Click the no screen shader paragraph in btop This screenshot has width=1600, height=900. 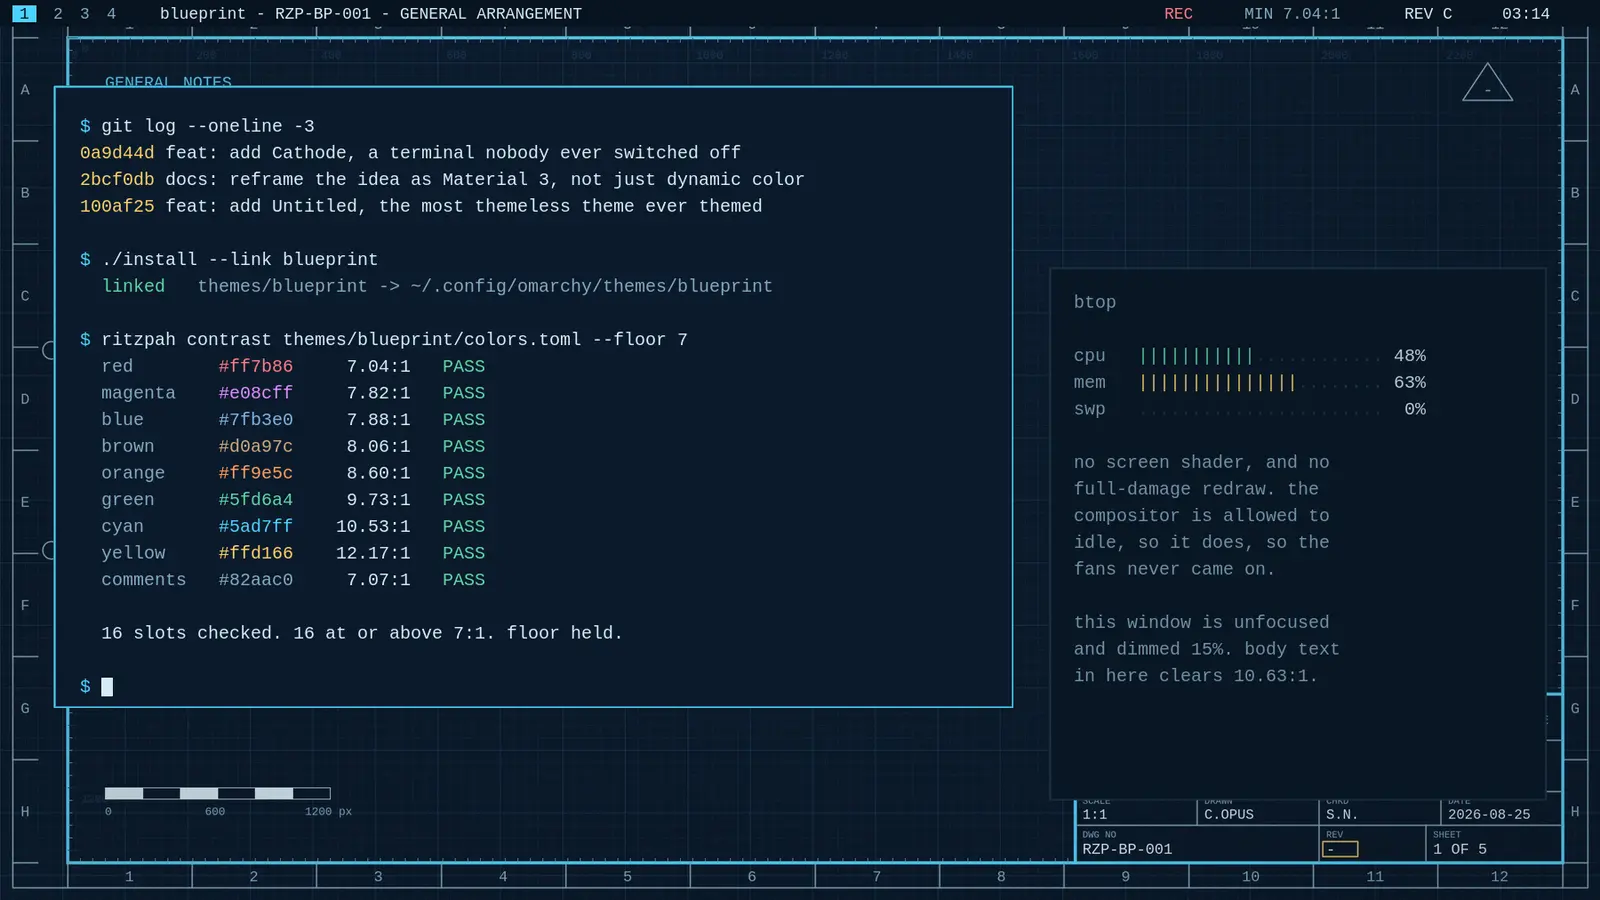(1202, 516)
